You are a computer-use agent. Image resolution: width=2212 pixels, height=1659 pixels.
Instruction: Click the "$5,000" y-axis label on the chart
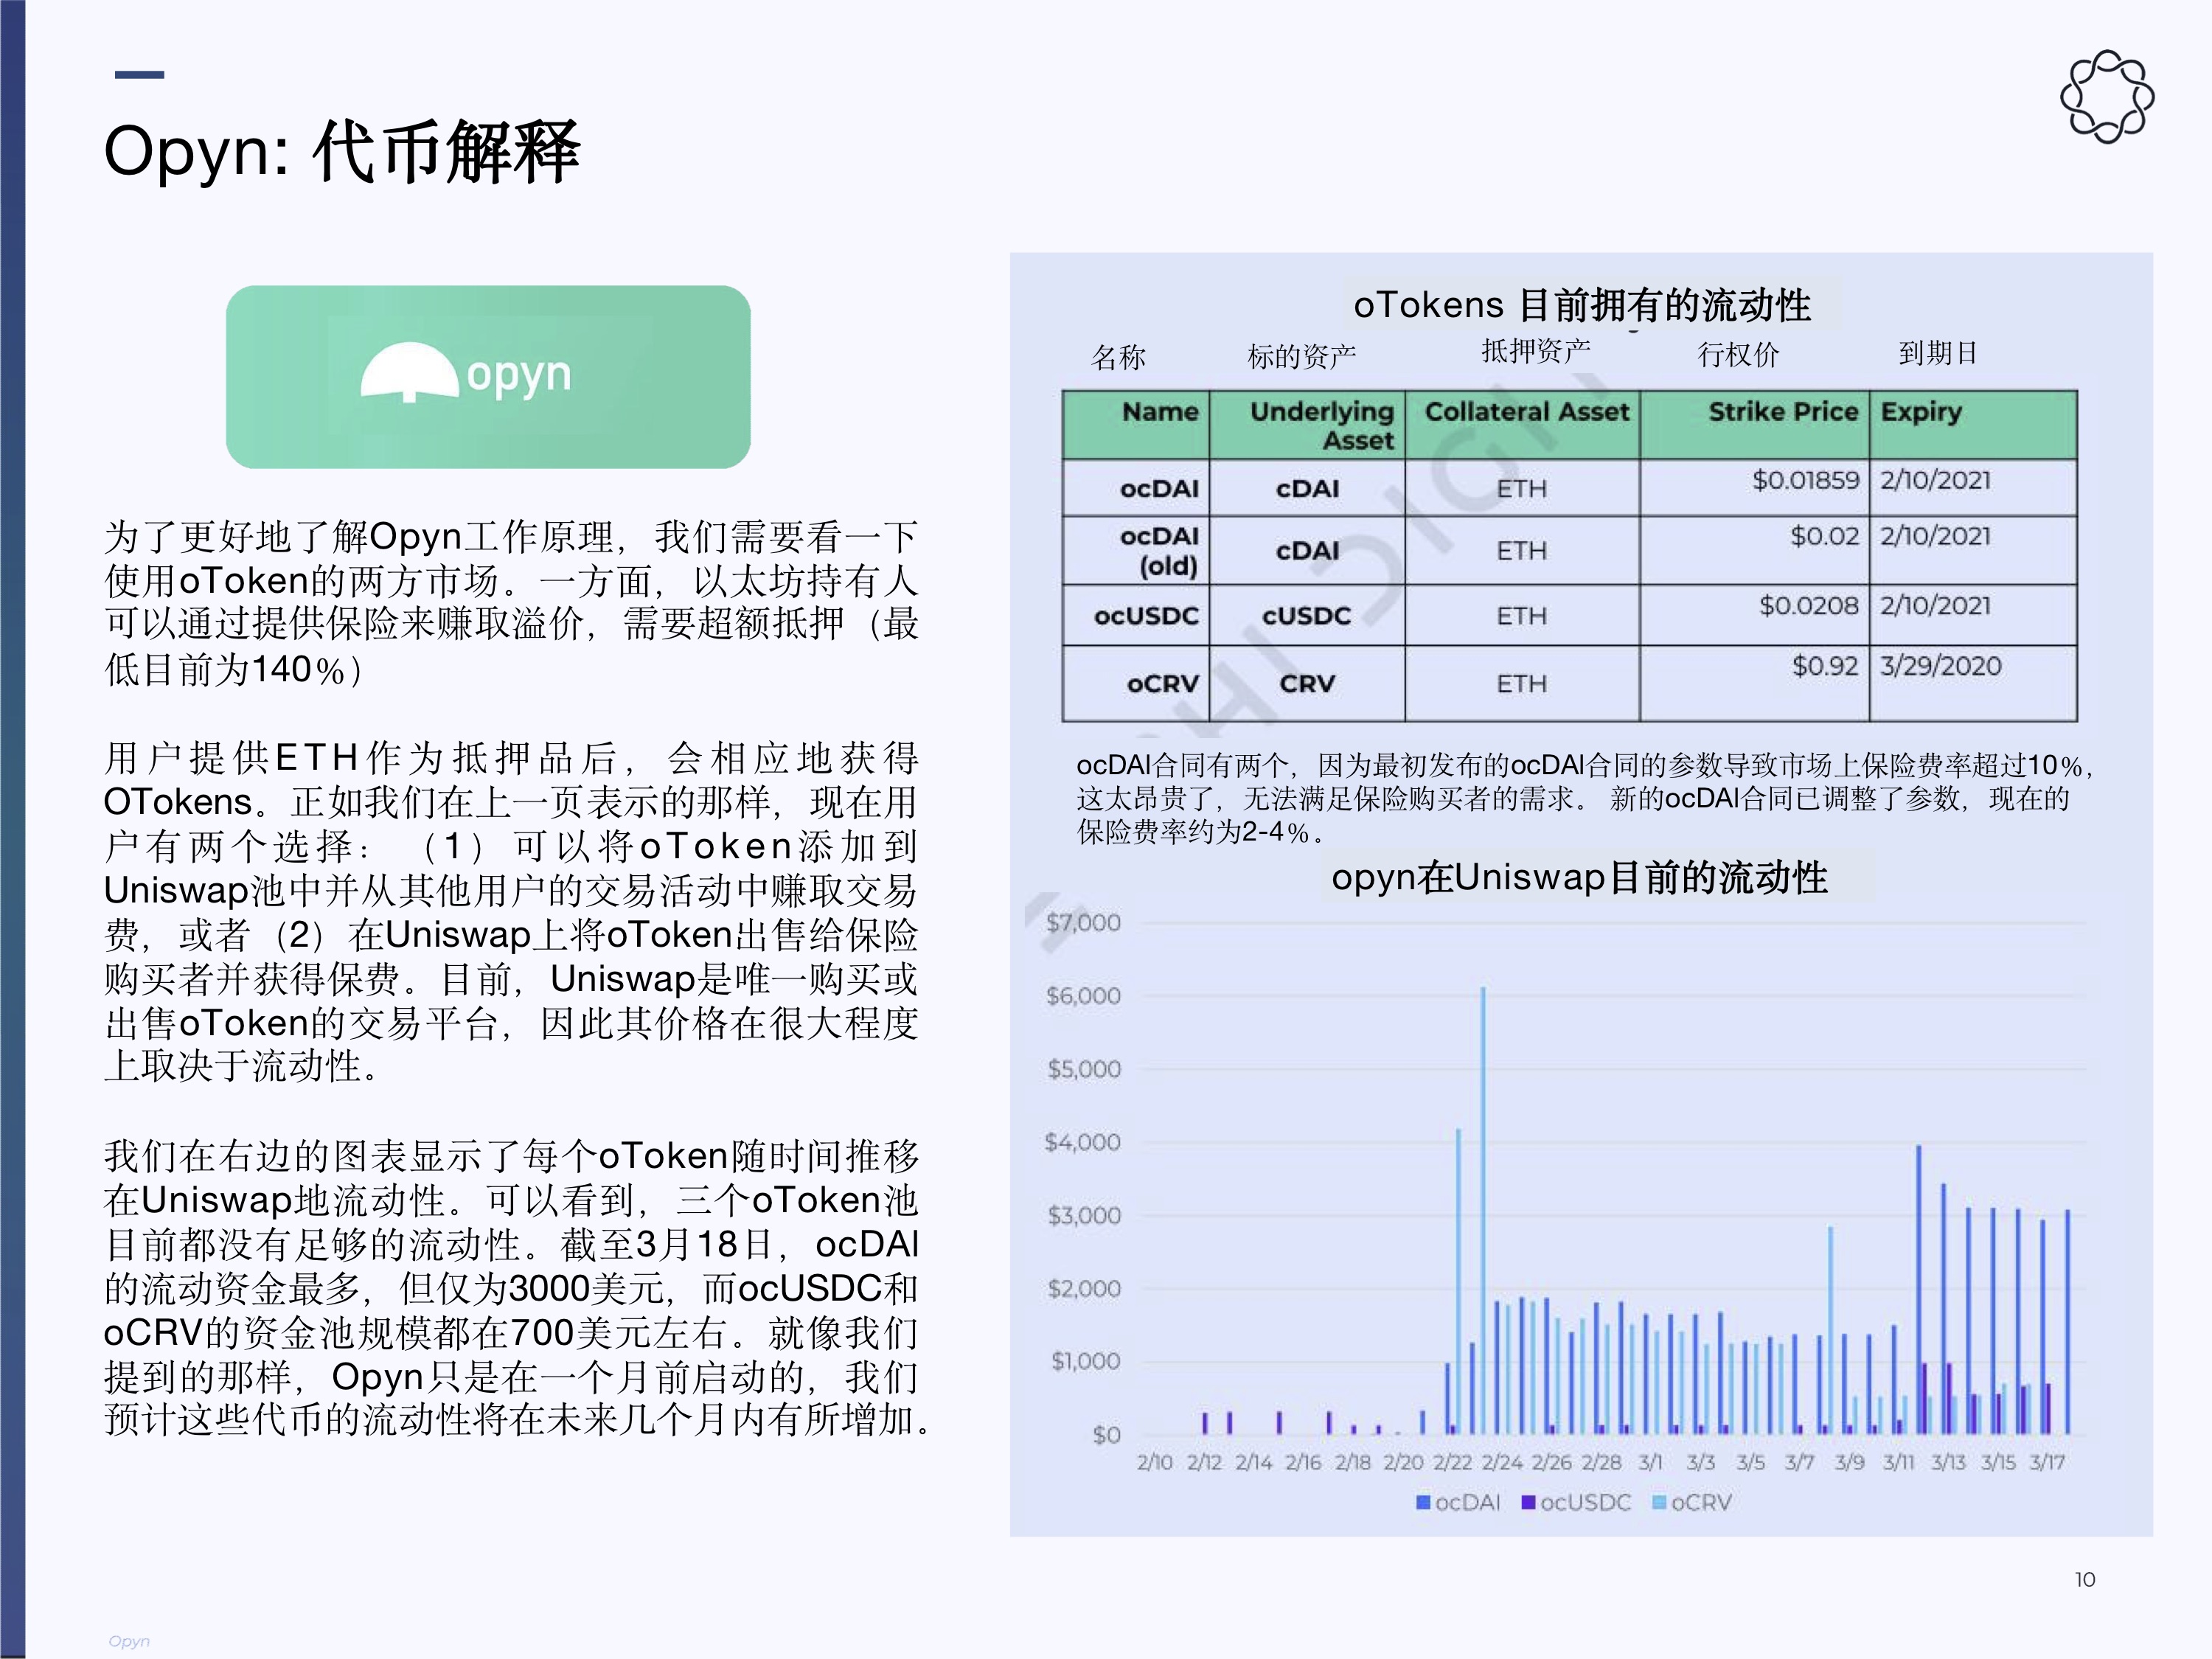[x=1084, y=1069]
